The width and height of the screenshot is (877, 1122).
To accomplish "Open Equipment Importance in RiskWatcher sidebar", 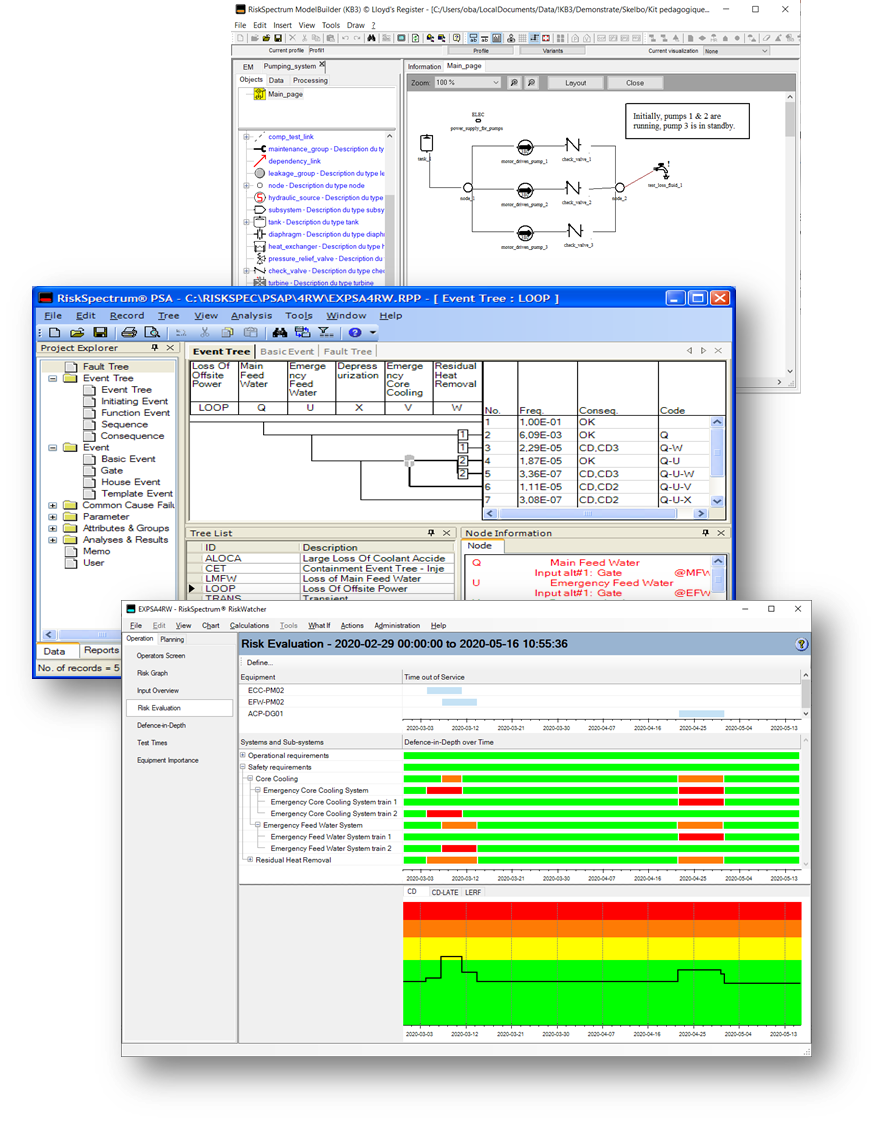I will 167,761.
